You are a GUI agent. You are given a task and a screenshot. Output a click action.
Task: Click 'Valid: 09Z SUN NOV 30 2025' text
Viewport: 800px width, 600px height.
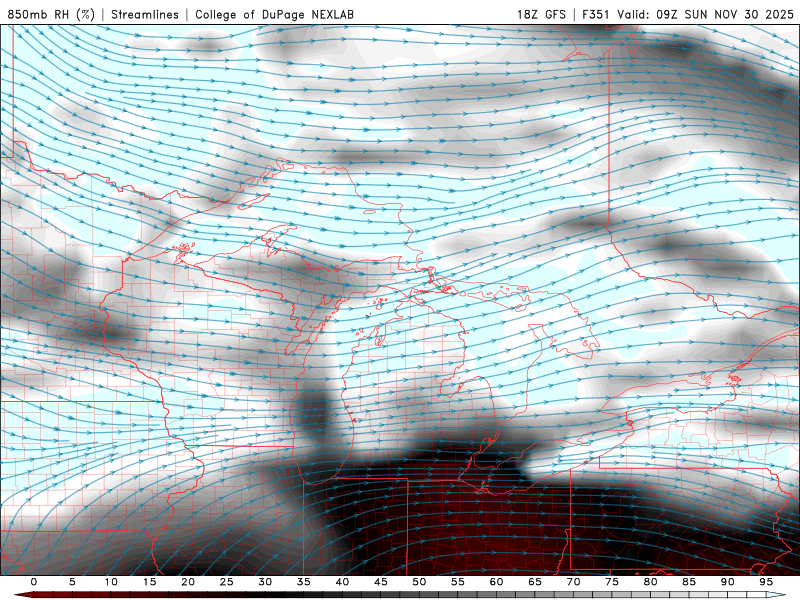(706, 14)
